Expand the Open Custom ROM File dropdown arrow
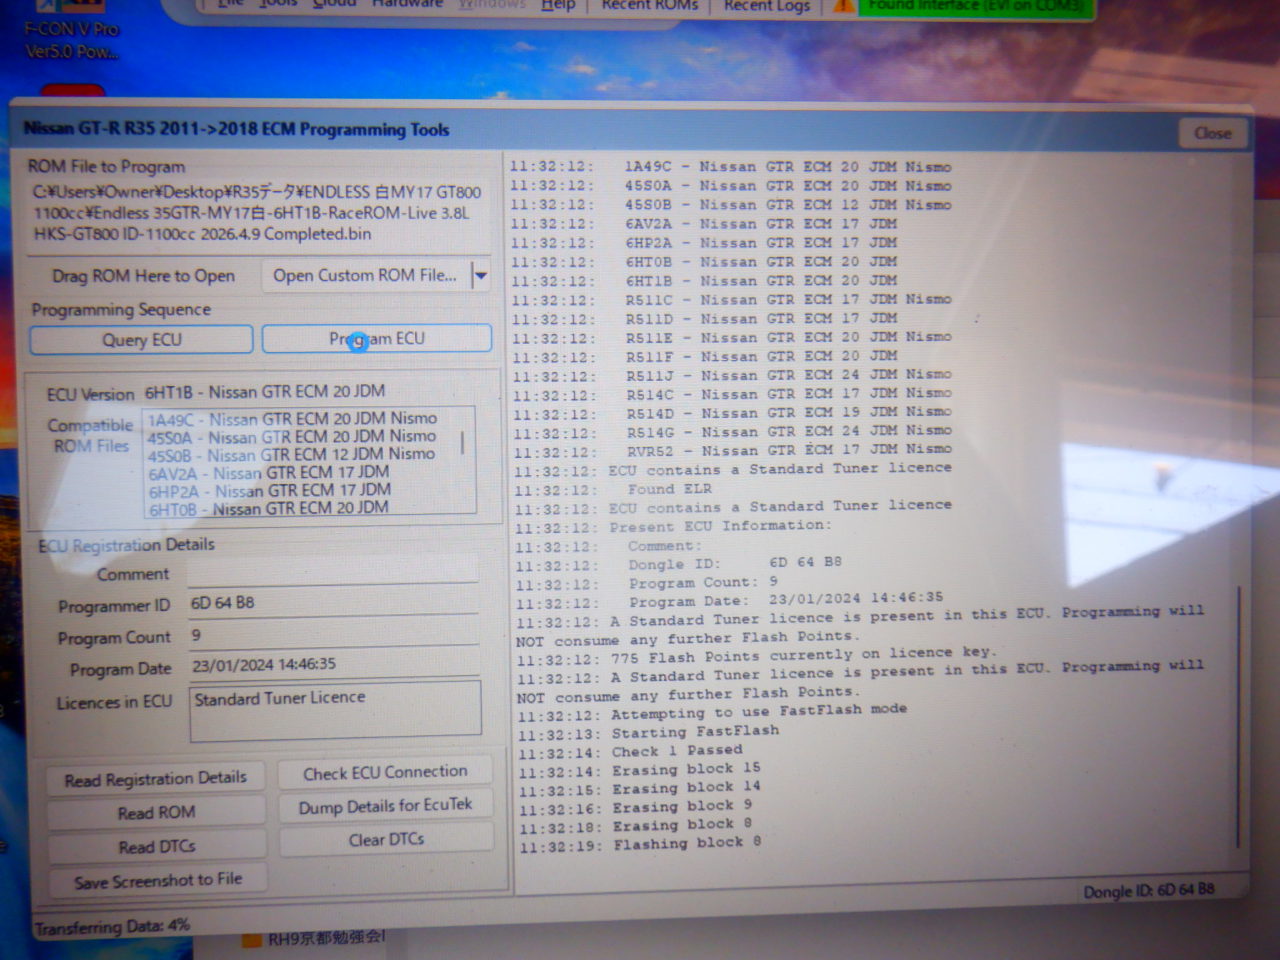Viewport: 1280px width, 960px height. coord(481,275)
